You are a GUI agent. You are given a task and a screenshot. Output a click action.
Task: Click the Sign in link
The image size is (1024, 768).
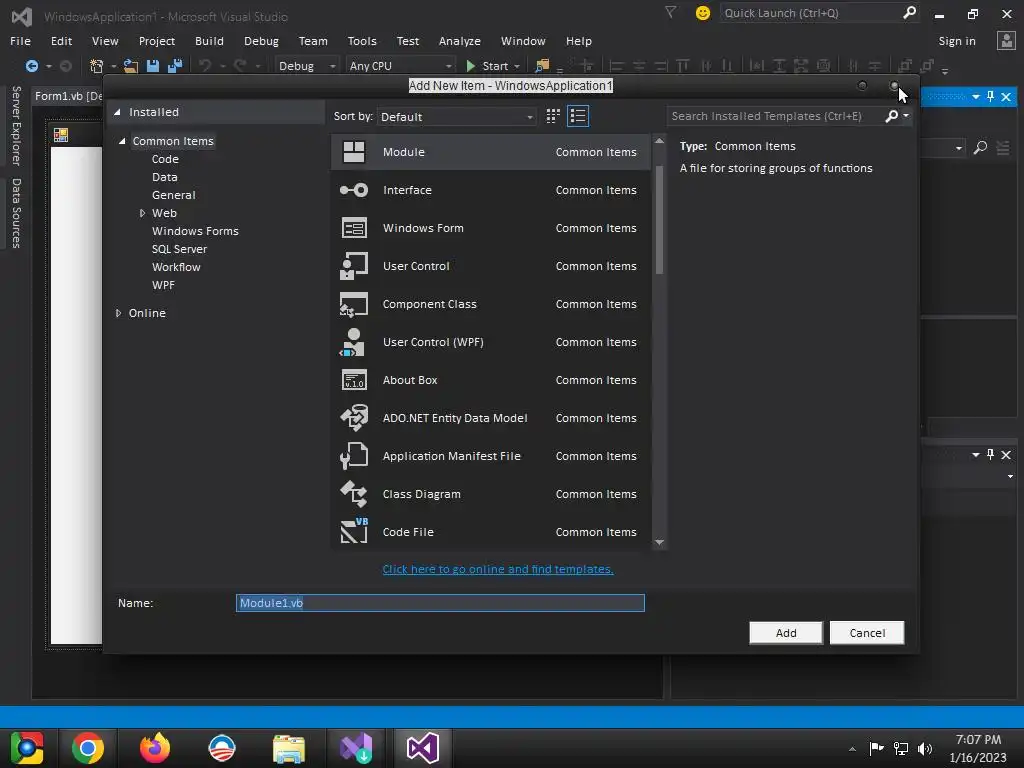click(957, 40)
